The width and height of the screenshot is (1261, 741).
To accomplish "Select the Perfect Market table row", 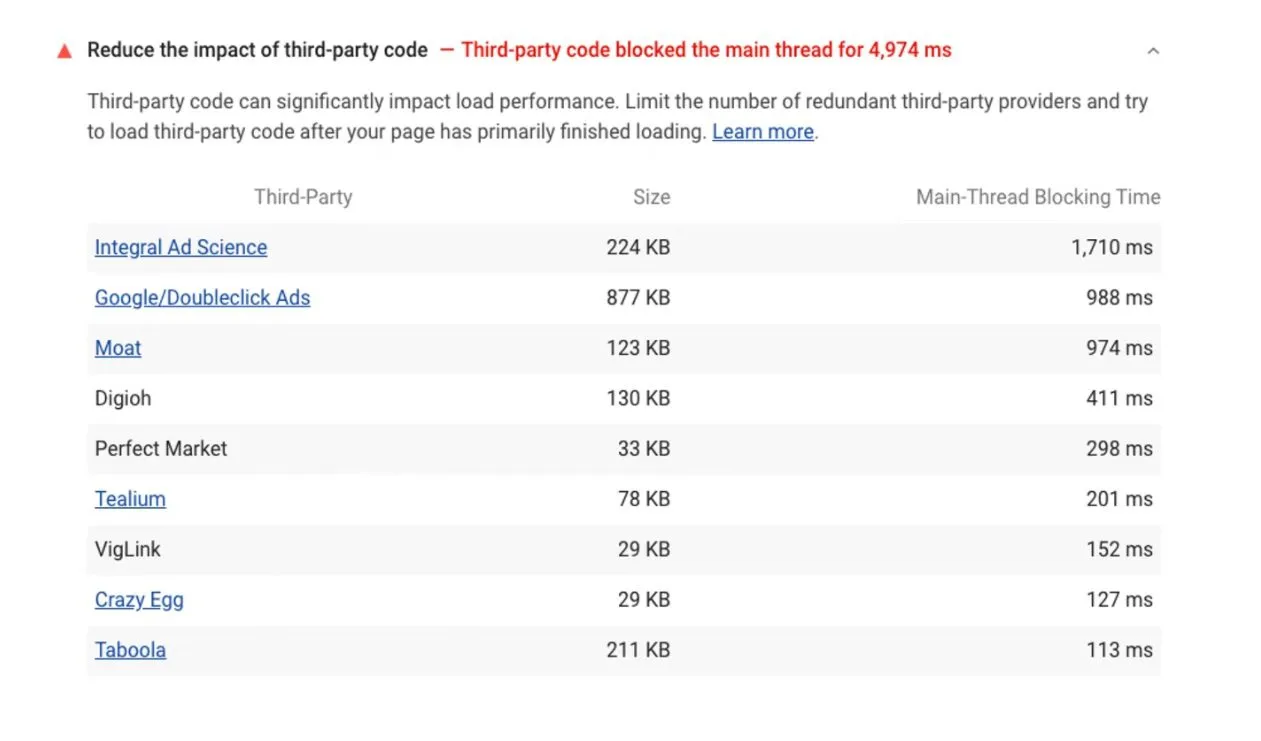I will pyautogui.click(x=624, y=449).
